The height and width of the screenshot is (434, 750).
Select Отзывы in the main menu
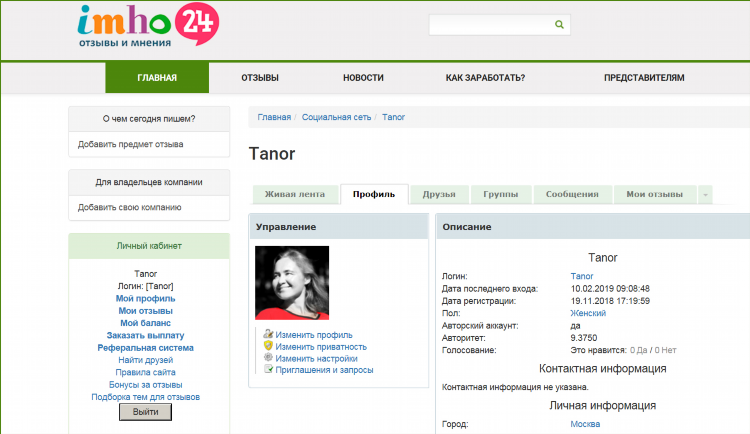pyautogui.click(x=260, y=78)
